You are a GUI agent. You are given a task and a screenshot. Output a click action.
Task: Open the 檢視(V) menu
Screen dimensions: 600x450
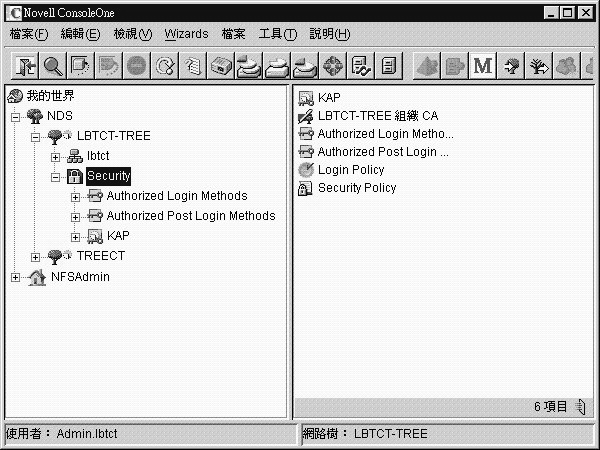pyautogui.click(x=133, y=34)
